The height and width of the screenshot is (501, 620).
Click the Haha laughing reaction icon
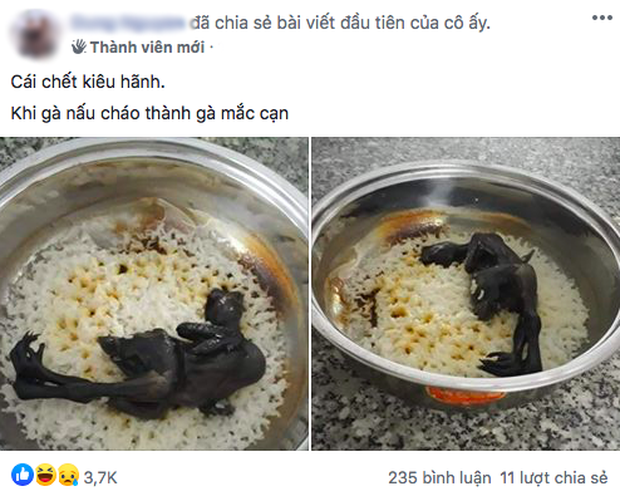click(x=45, y=475)
